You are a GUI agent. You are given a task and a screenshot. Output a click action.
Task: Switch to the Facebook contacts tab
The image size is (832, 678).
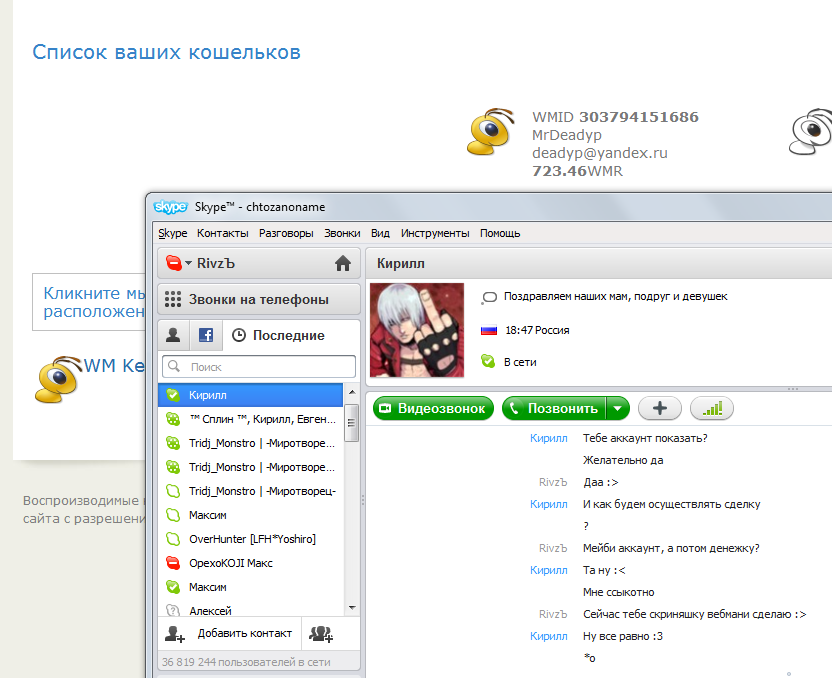pyautogui.click(x=206, y=335)
